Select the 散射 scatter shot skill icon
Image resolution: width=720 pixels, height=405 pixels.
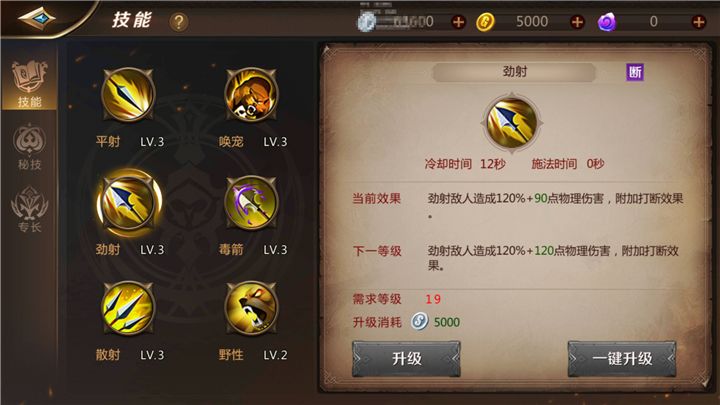pos(128,308)
